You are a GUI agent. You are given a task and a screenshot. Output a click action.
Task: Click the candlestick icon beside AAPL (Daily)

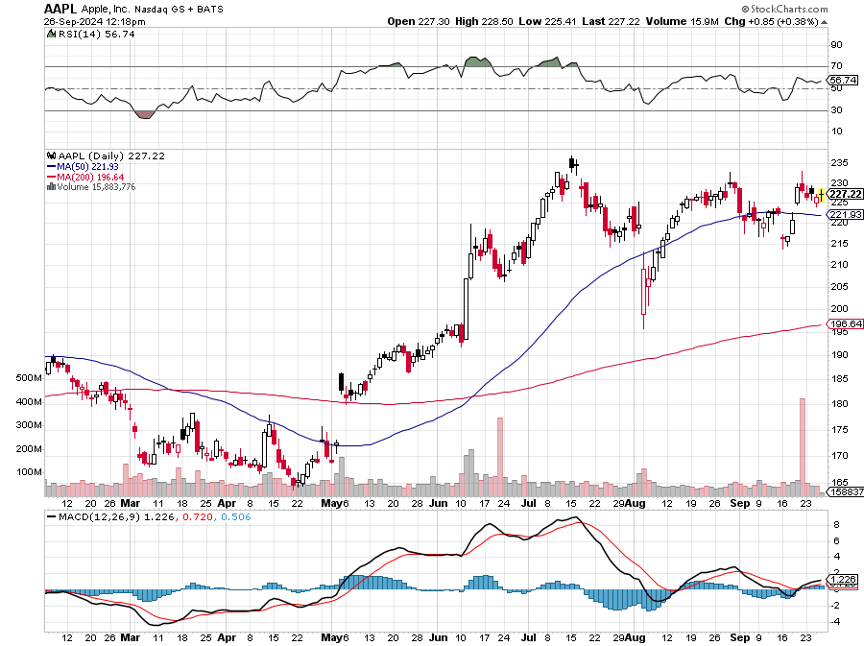(x=52, y=156)
